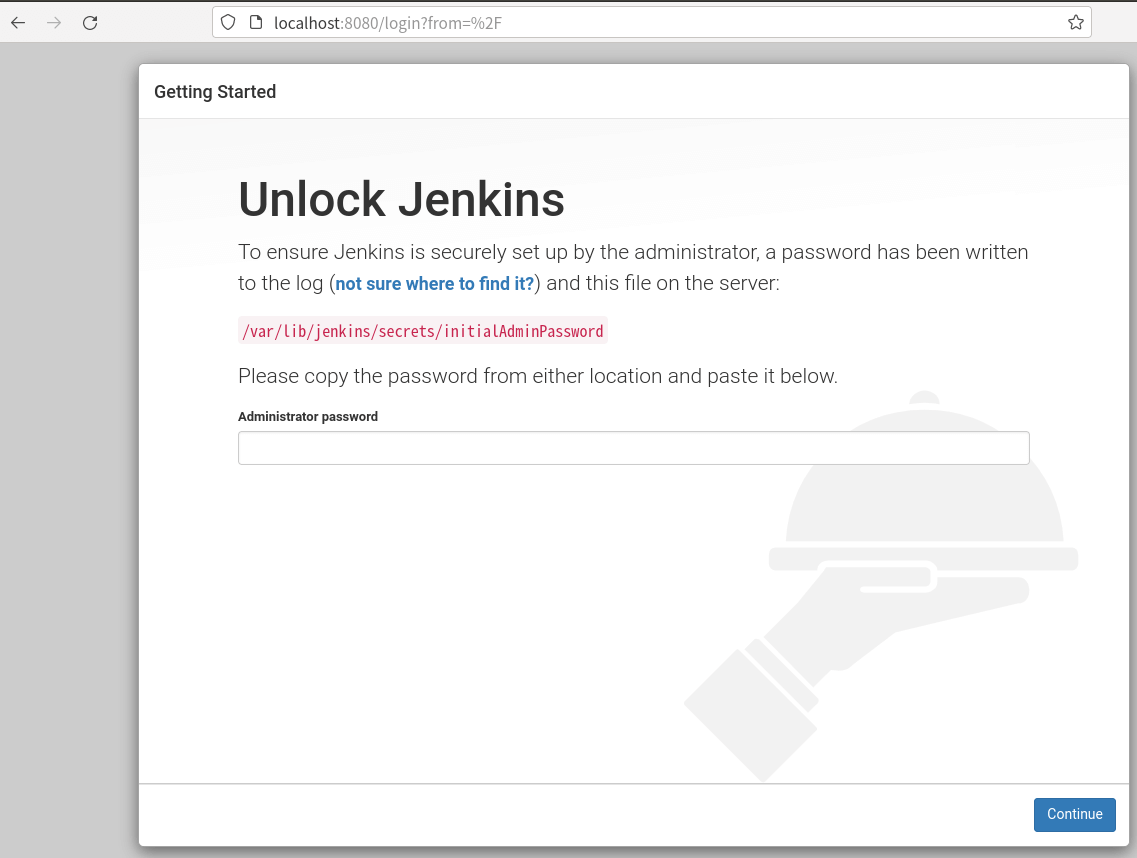Click the browser forward arrow
Viewport: 1137px width, 858px height.
[54, 22]
